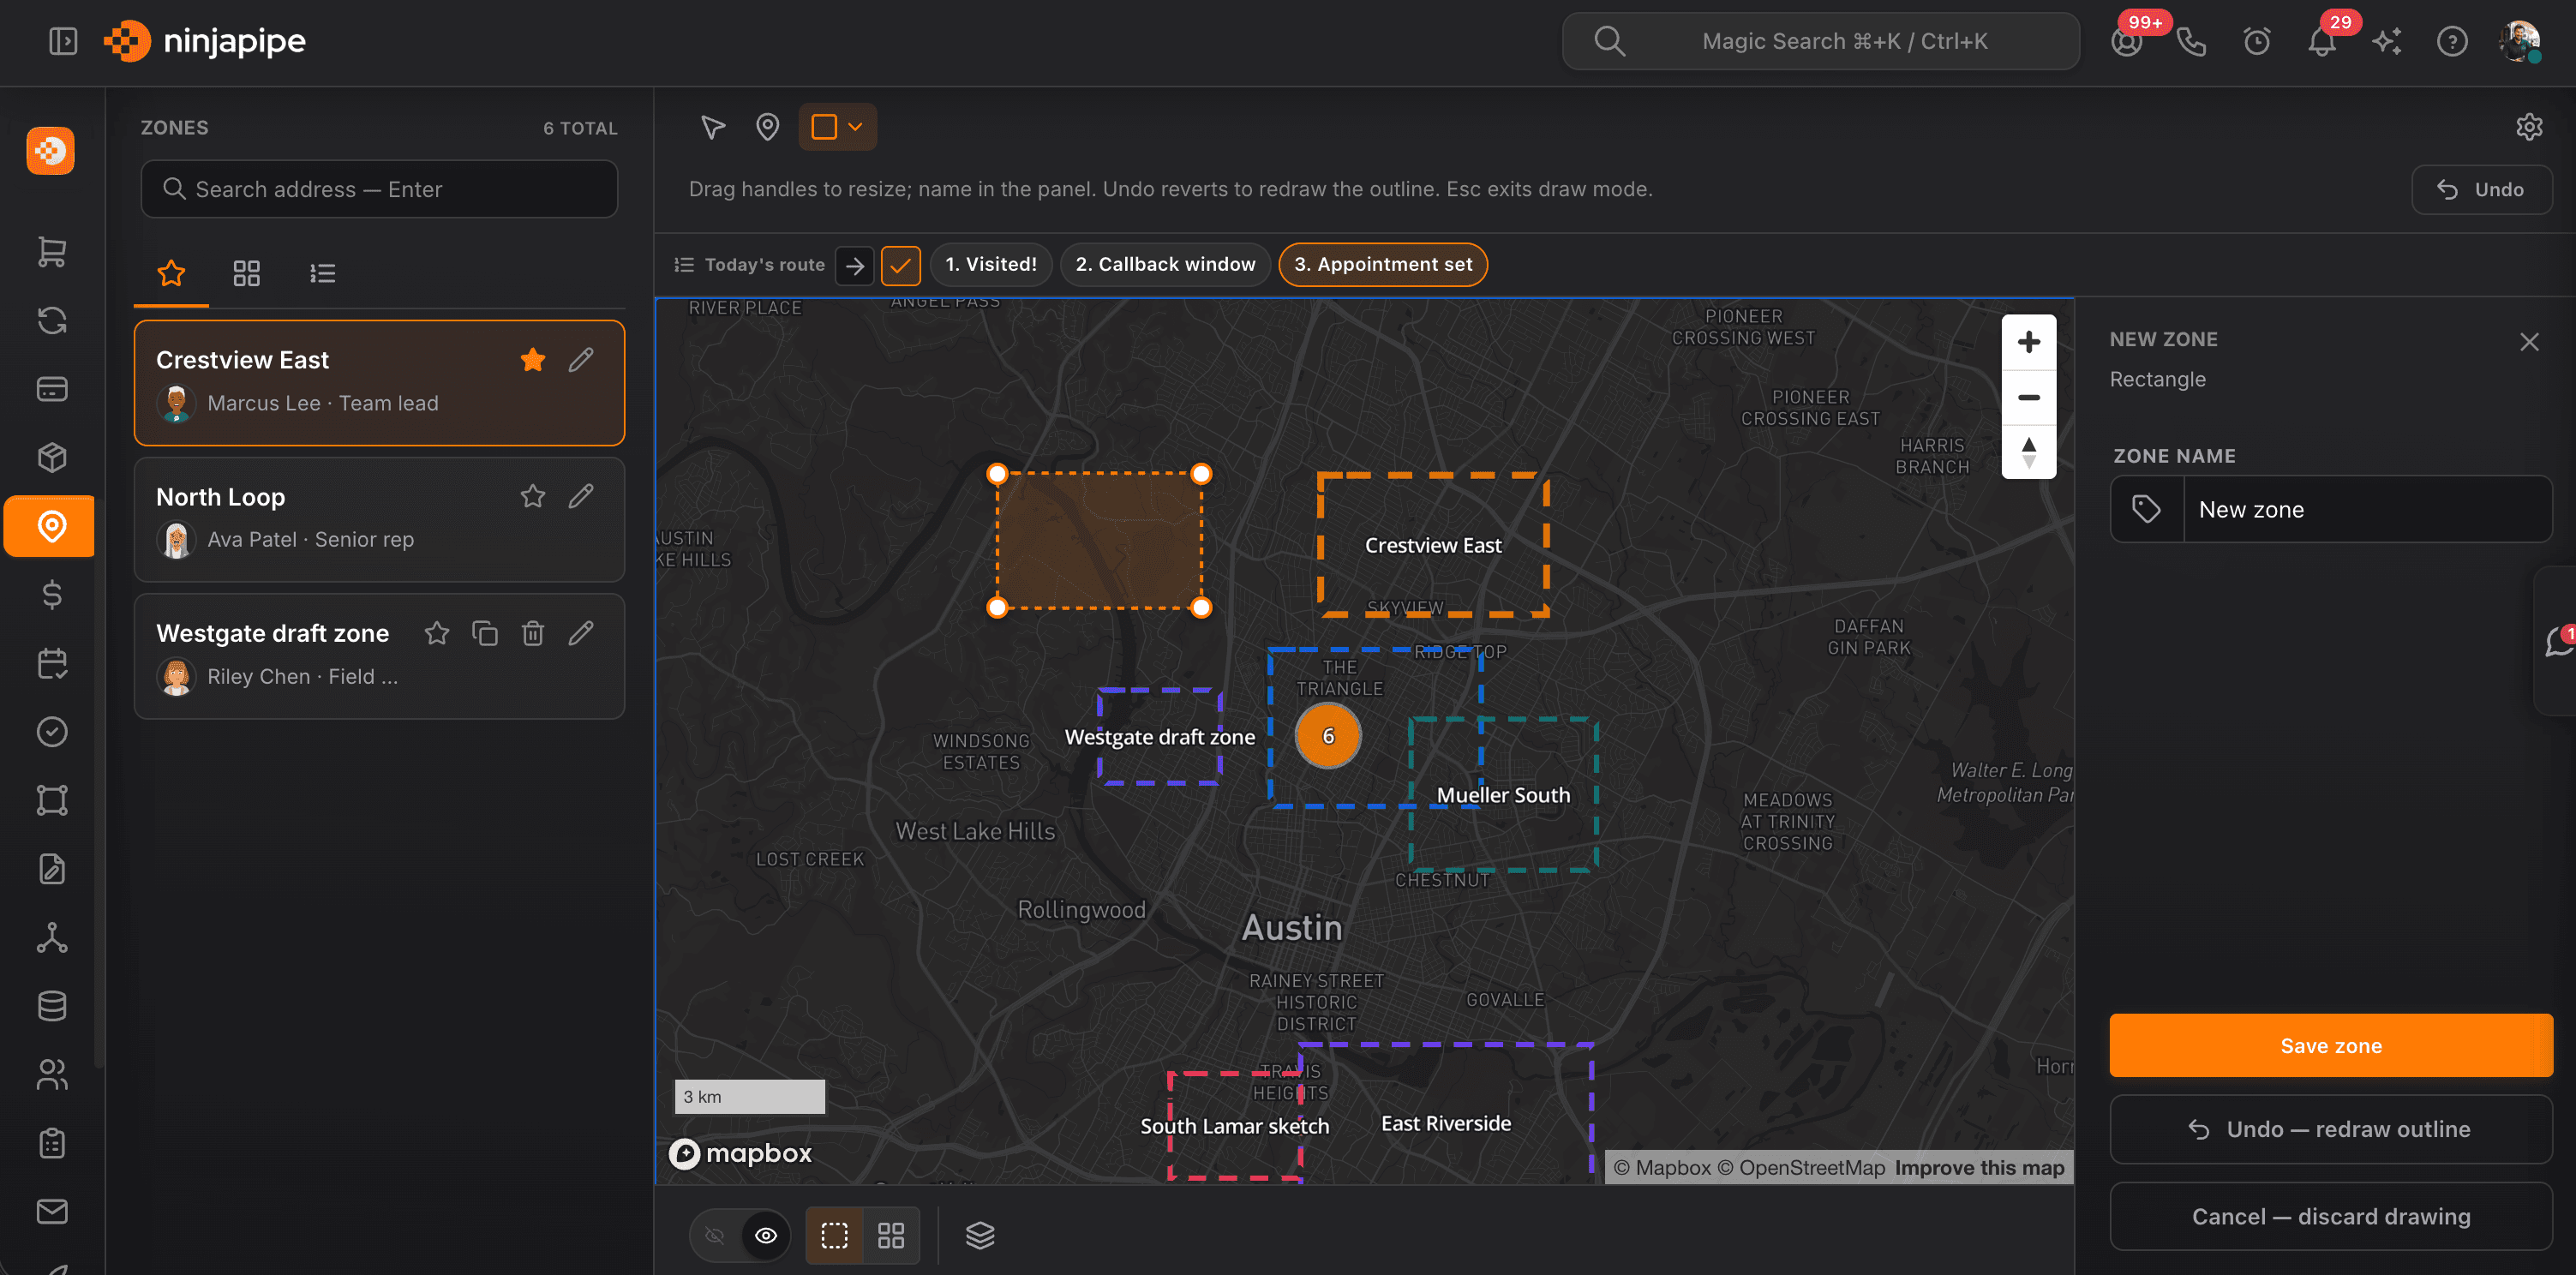Select the pin marker map tool
Screen dimensions: 2576x1275
pos(767,127)
